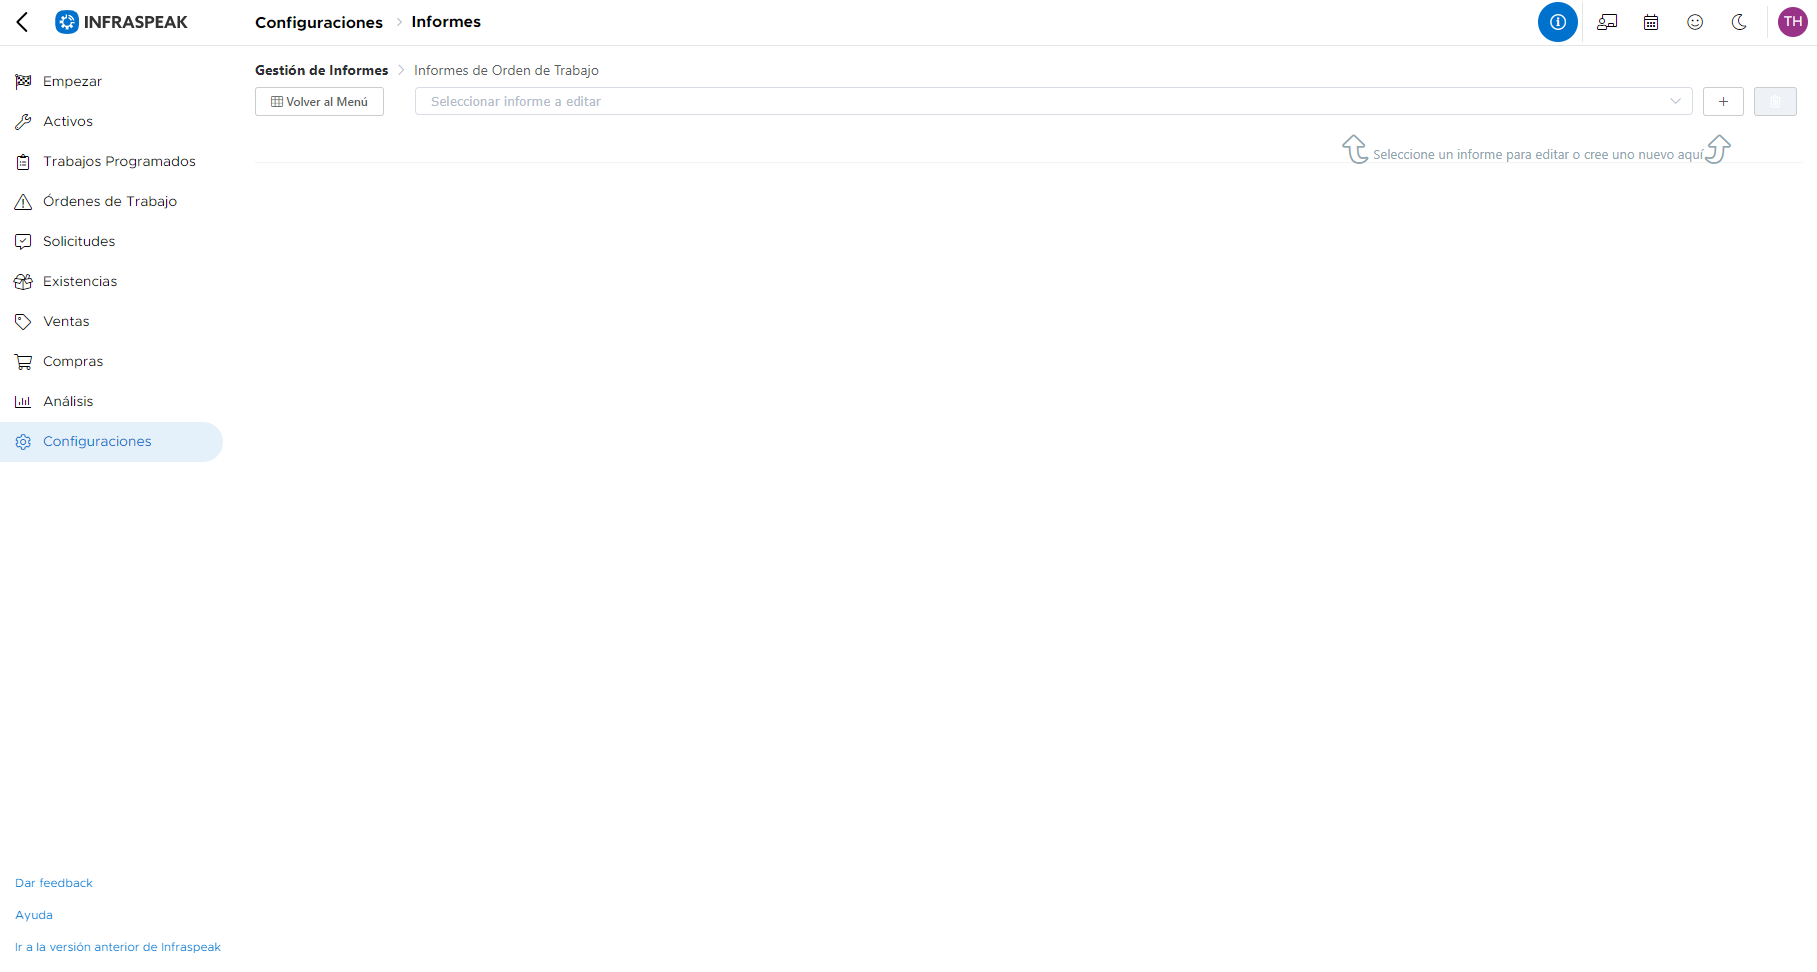Image resolution: width=1817 pixels, height=972 pixels.
Task: Click the Solicitudes message icon
Action: (23, 242)
